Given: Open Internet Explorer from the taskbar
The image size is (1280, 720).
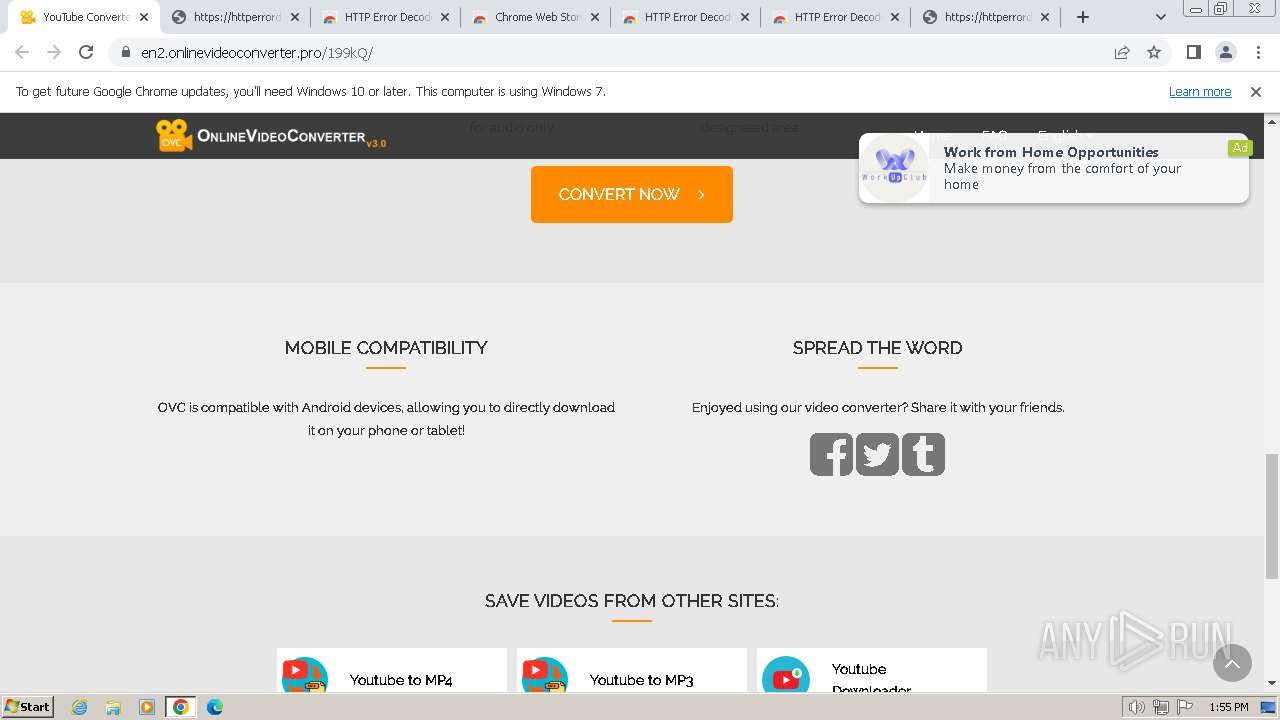Looking at the screenshot, I should [80, 707].
